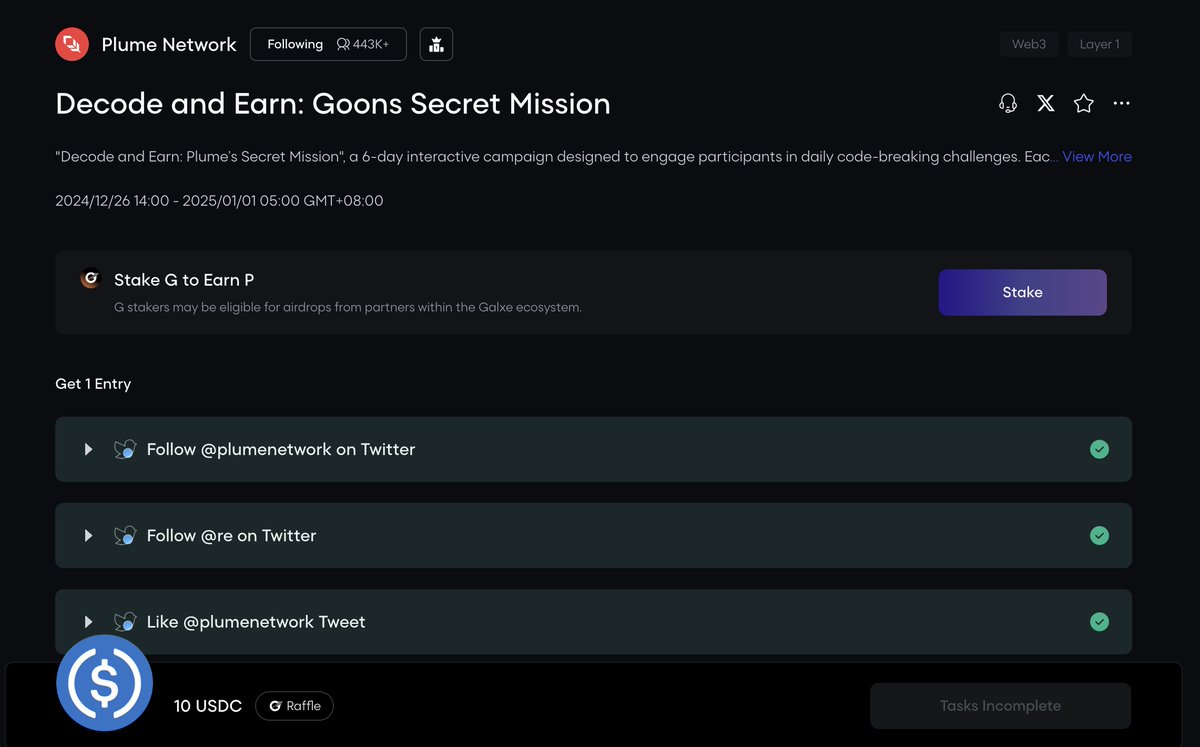Image resolution: width=1200 pixels, height=747 pixels.
Task: Open the leaderboard icon next to Following
Action: pyautogui.click(x=436, y=44)
